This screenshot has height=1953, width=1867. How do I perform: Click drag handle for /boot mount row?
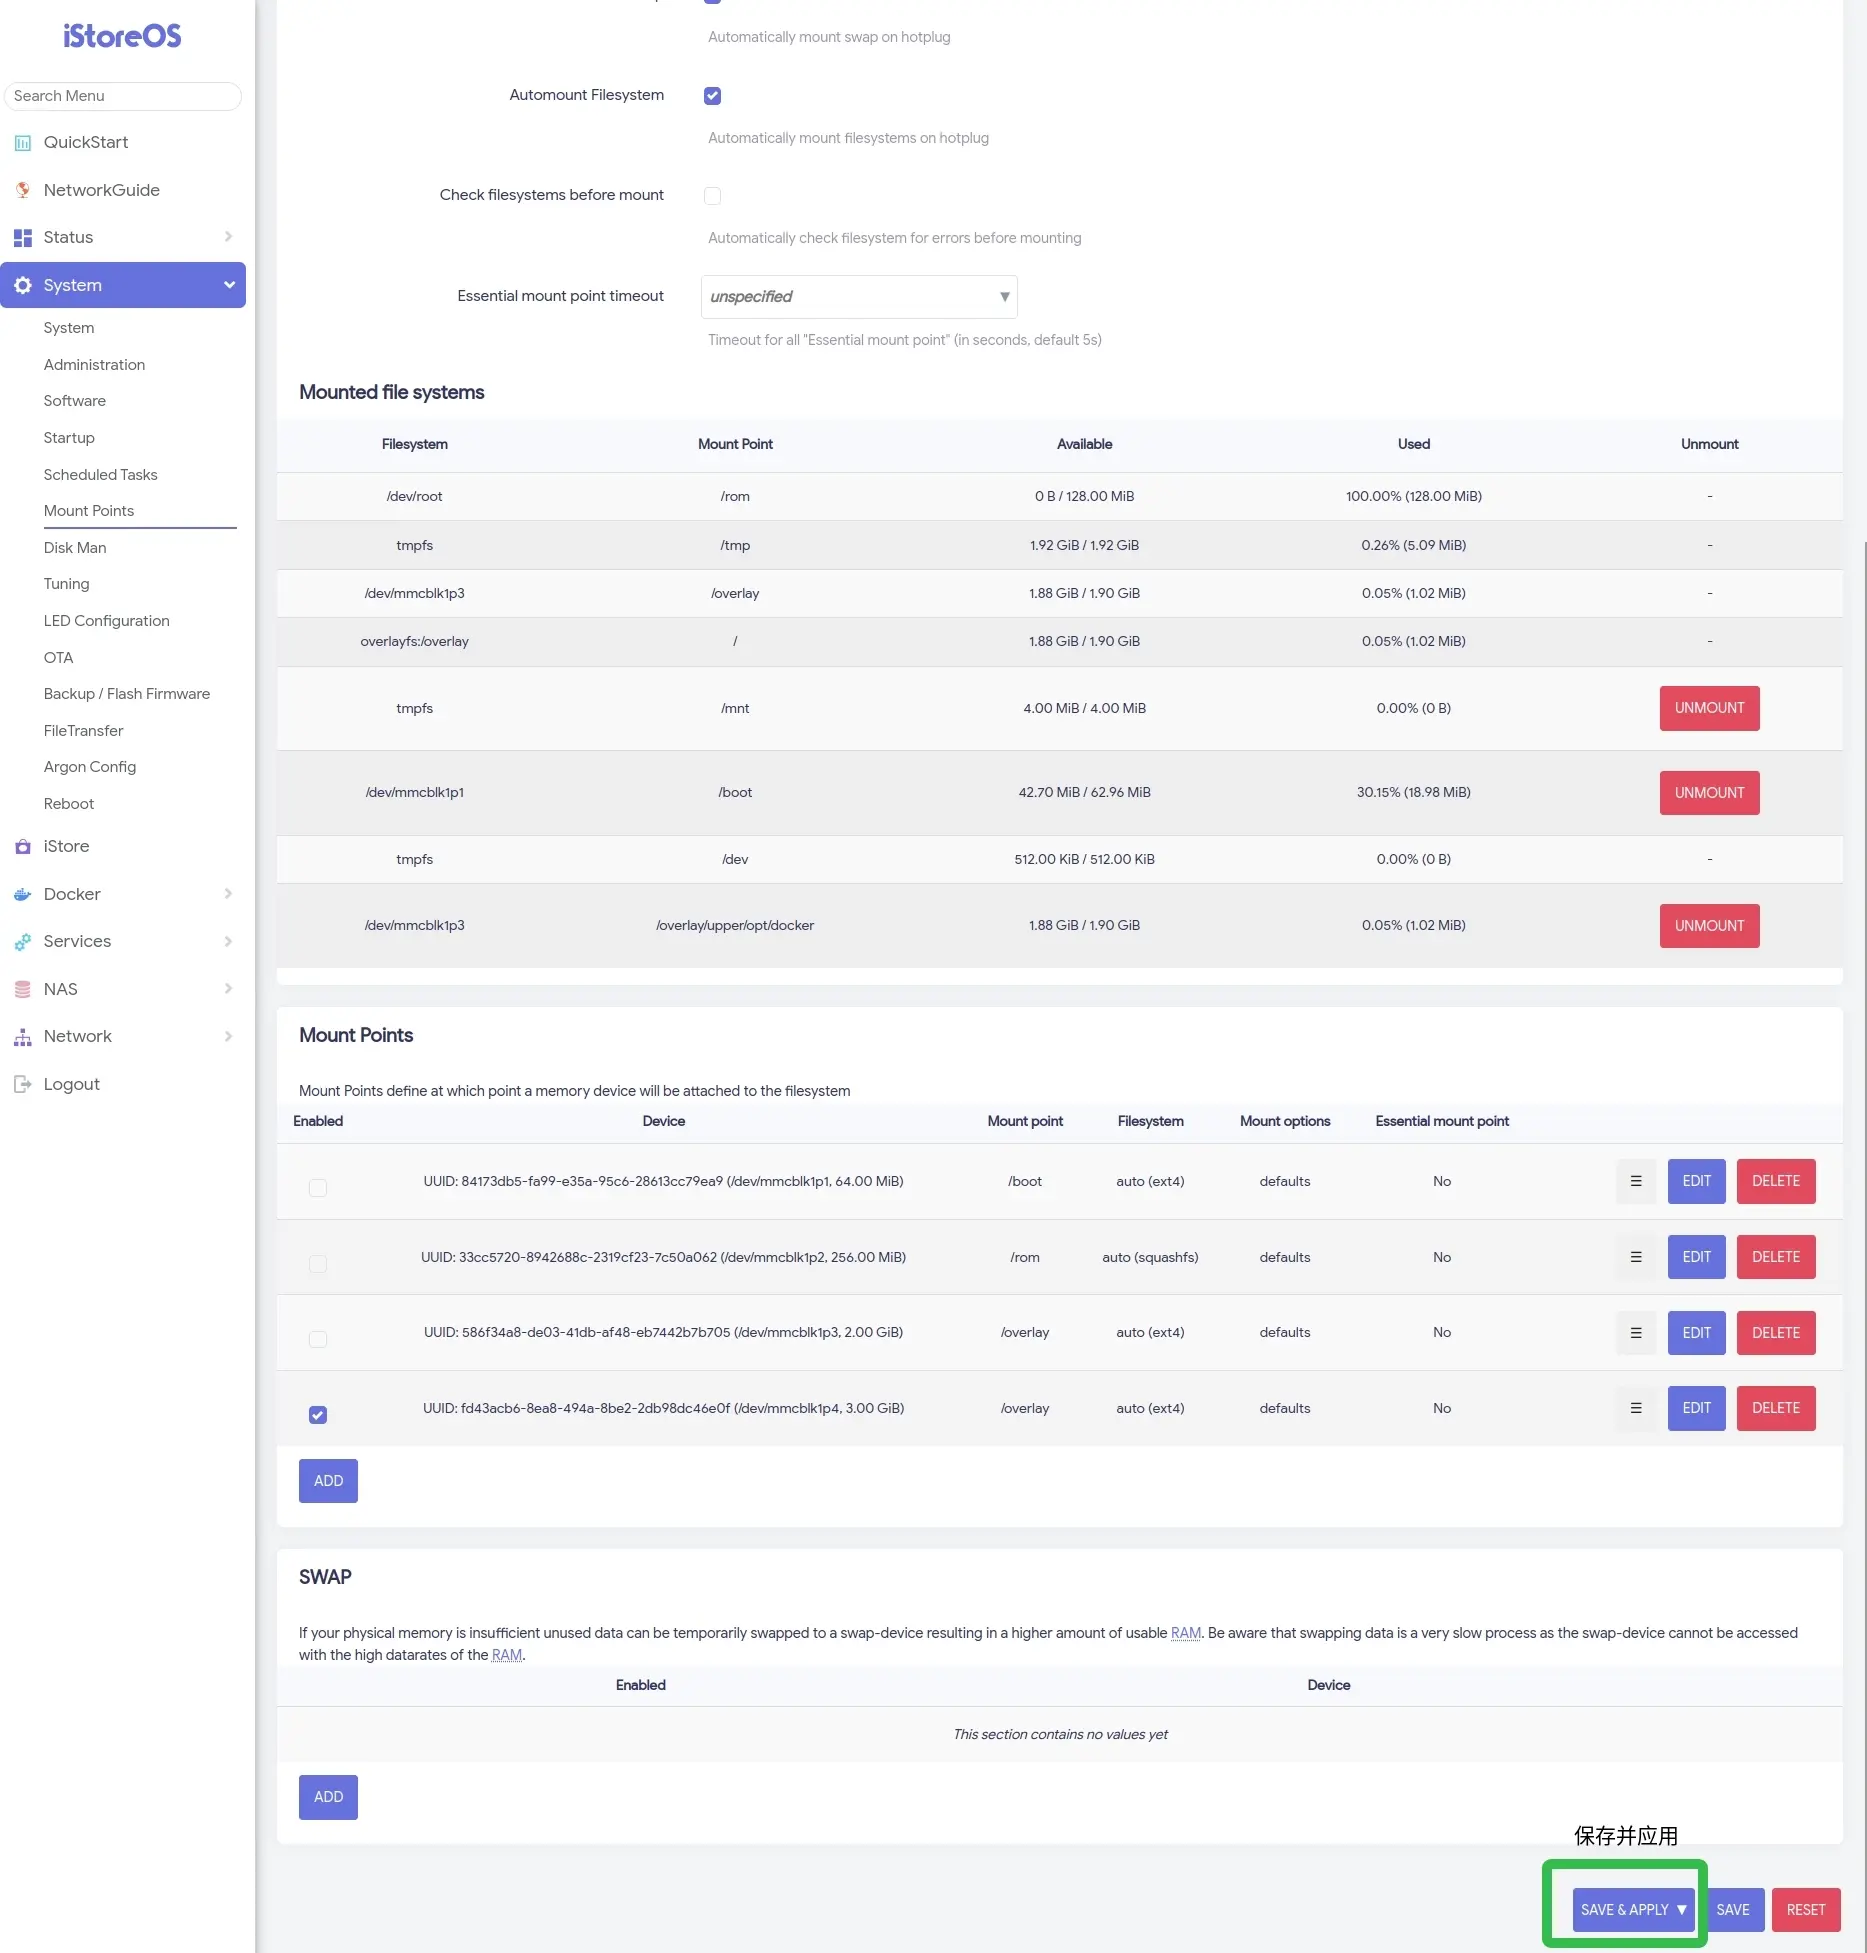pos(1636,1181)
